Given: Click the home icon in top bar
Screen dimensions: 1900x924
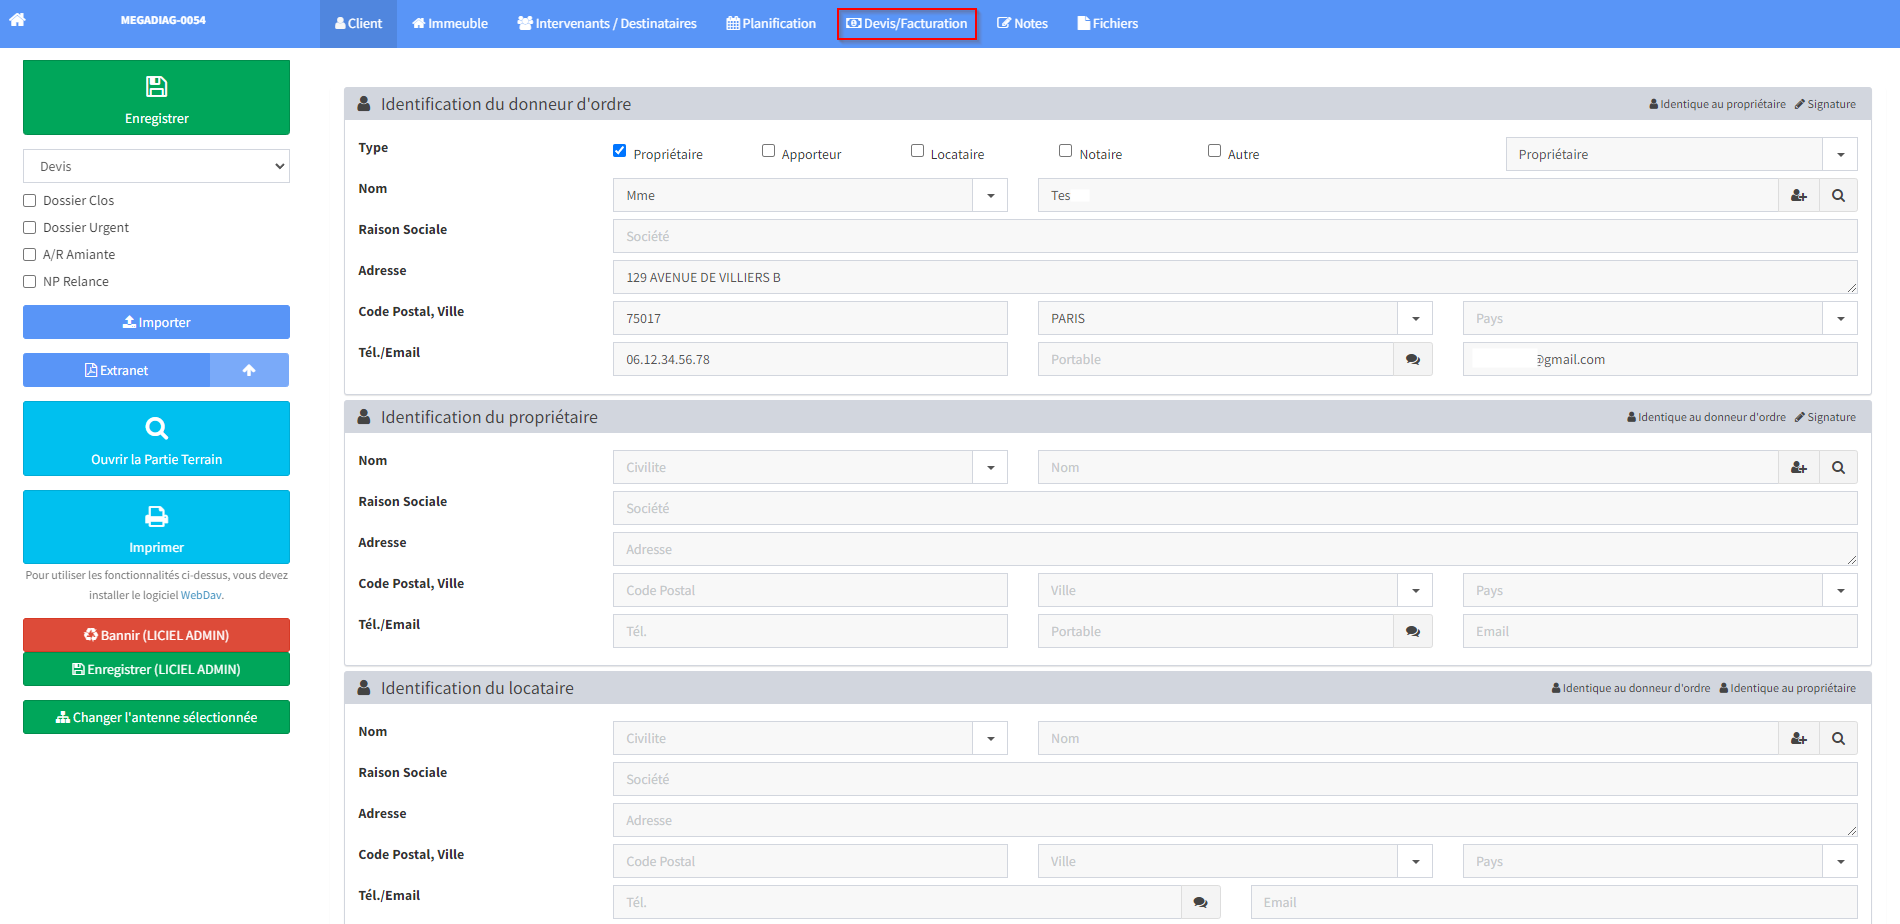Looking at the screenshot, I should tap(17, 19).
